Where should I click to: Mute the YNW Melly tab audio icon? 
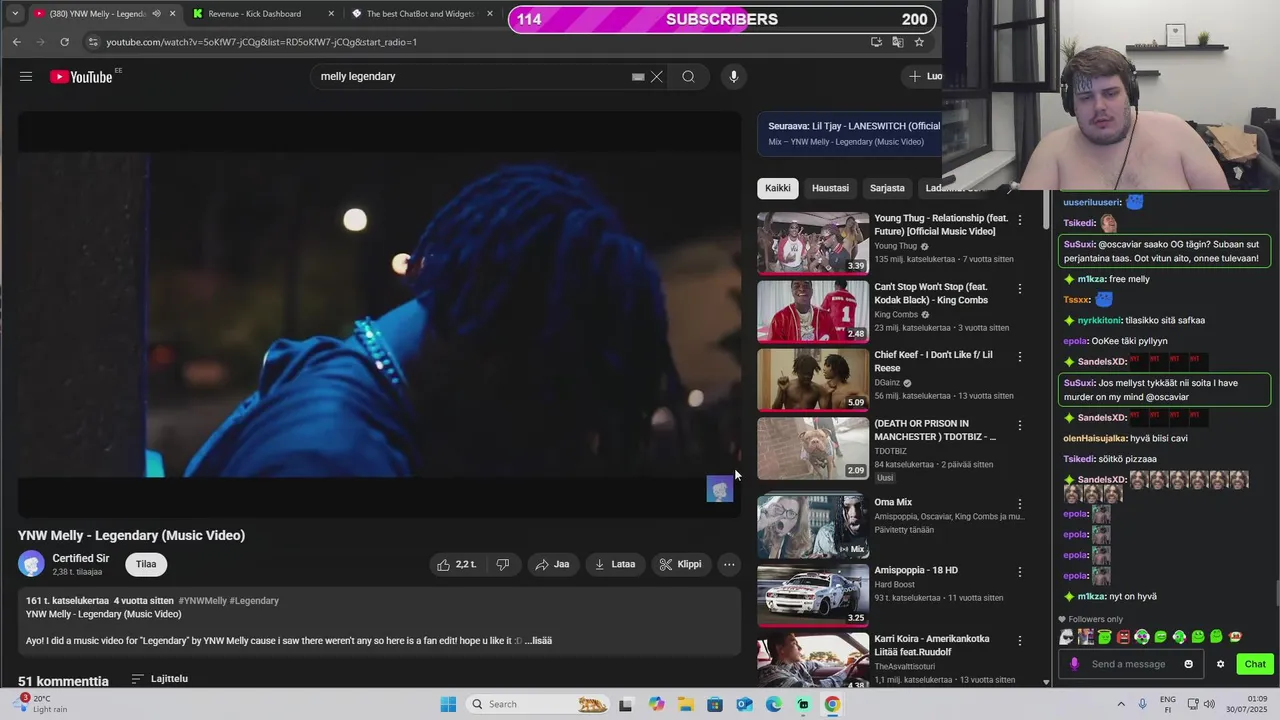tap(156, 14)
